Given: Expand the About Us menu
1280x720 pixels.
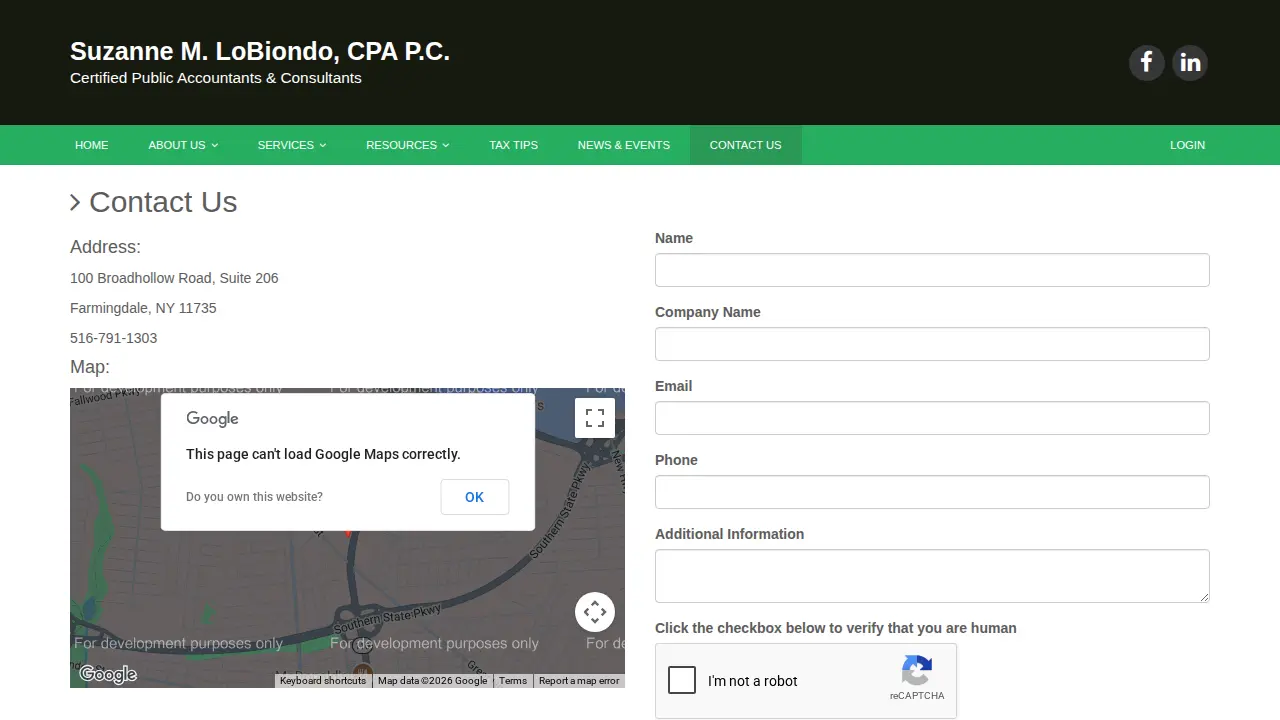Looking at the screenshot, I should pos(183,145).
